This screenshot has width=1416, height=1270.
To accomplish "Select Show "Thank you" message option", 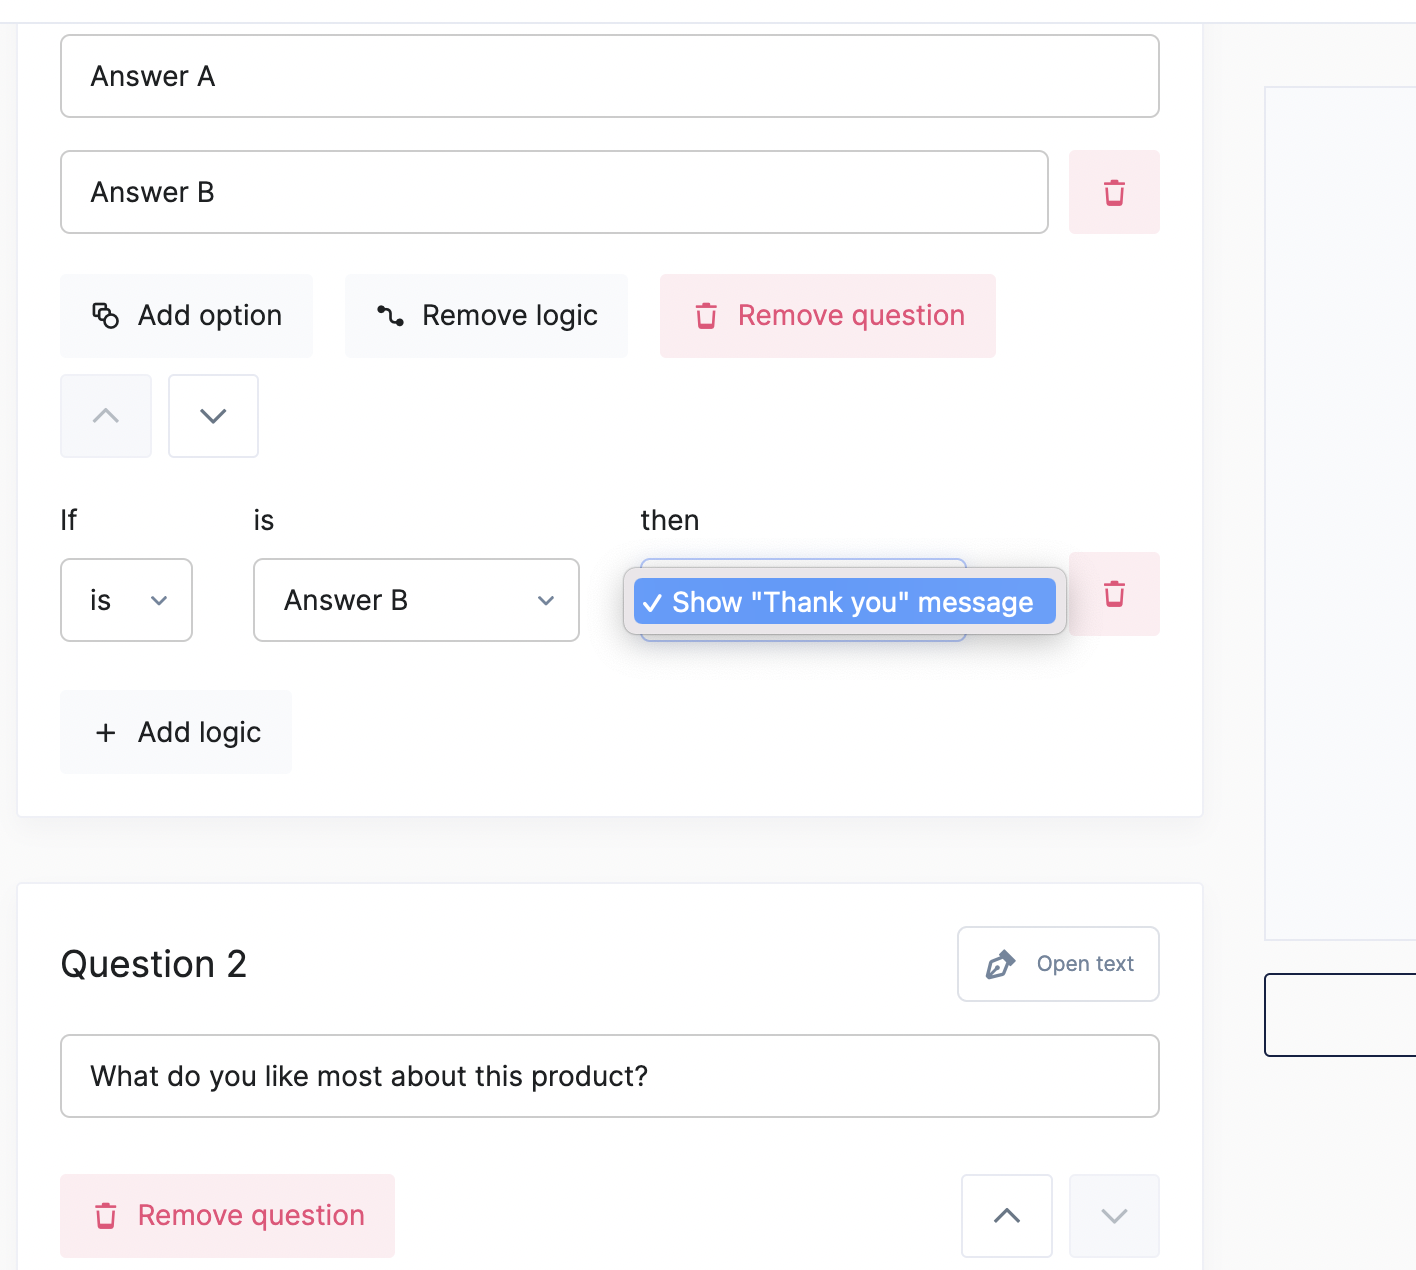I will pos(845,602).
